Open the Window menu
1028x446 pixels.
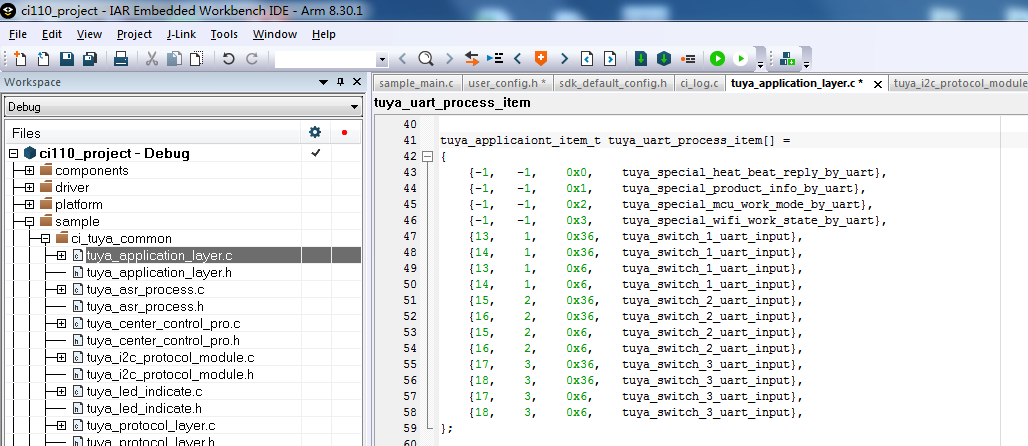click(275, 34)
